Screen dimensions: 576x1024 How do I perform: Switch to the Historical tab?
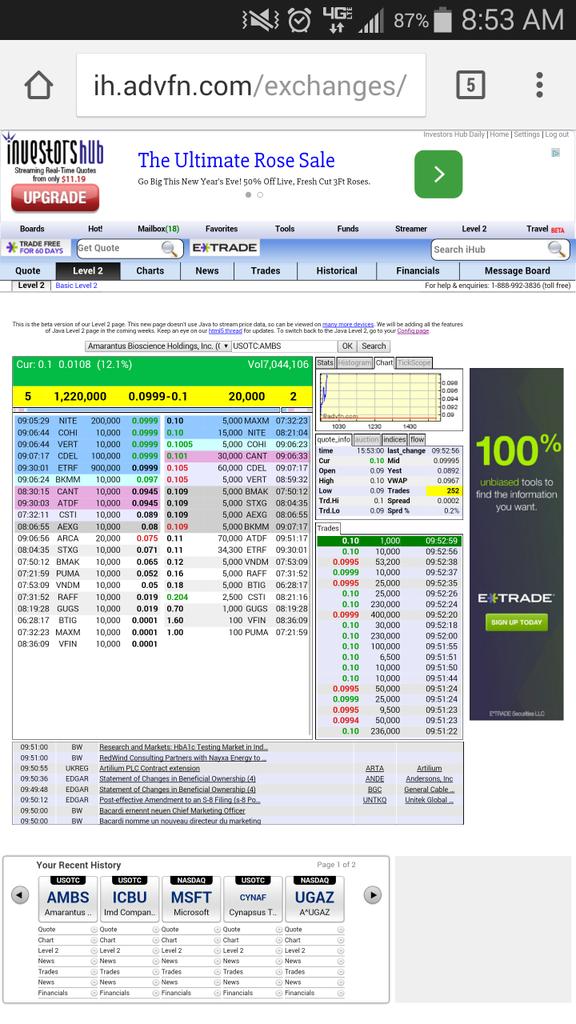(337, 270)
